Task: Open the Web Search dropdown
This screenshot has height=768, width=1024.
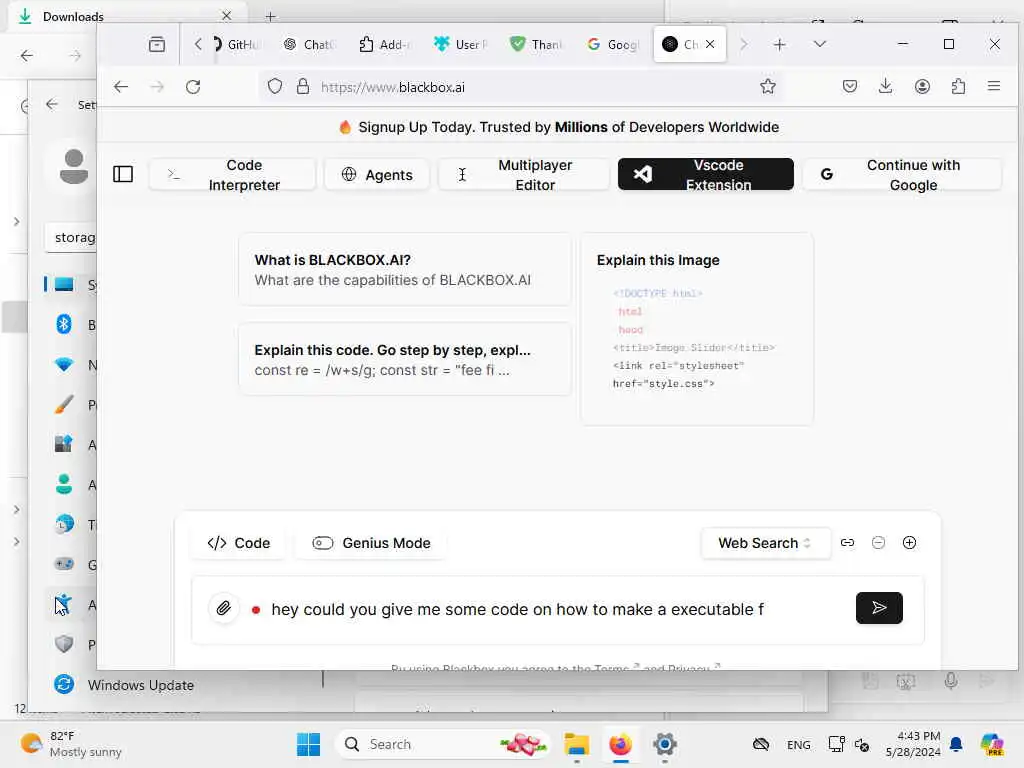Action: 765,543
